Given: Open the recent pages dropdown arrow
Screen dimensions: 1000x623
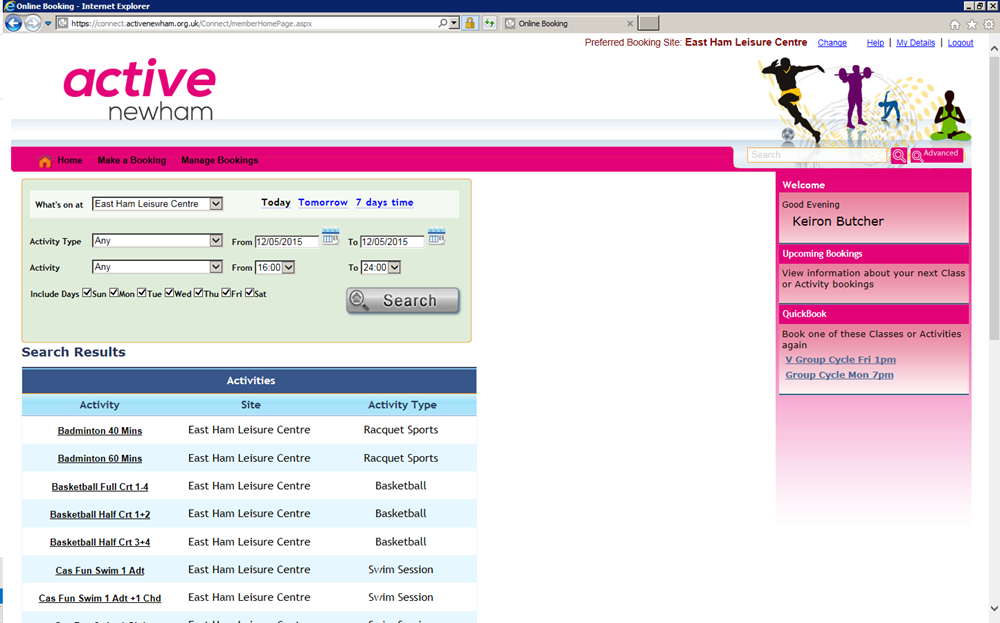Looking at the screenshot, I should point(48,24).
